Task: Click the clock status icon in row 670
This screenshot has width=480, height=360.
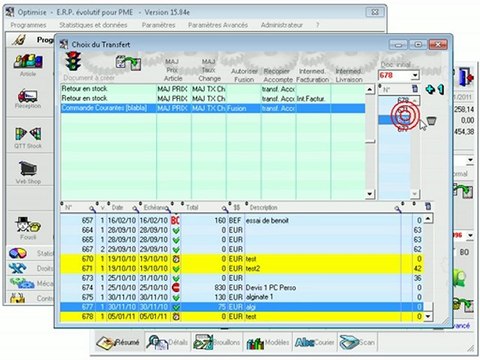Action: tap(176, 259)
